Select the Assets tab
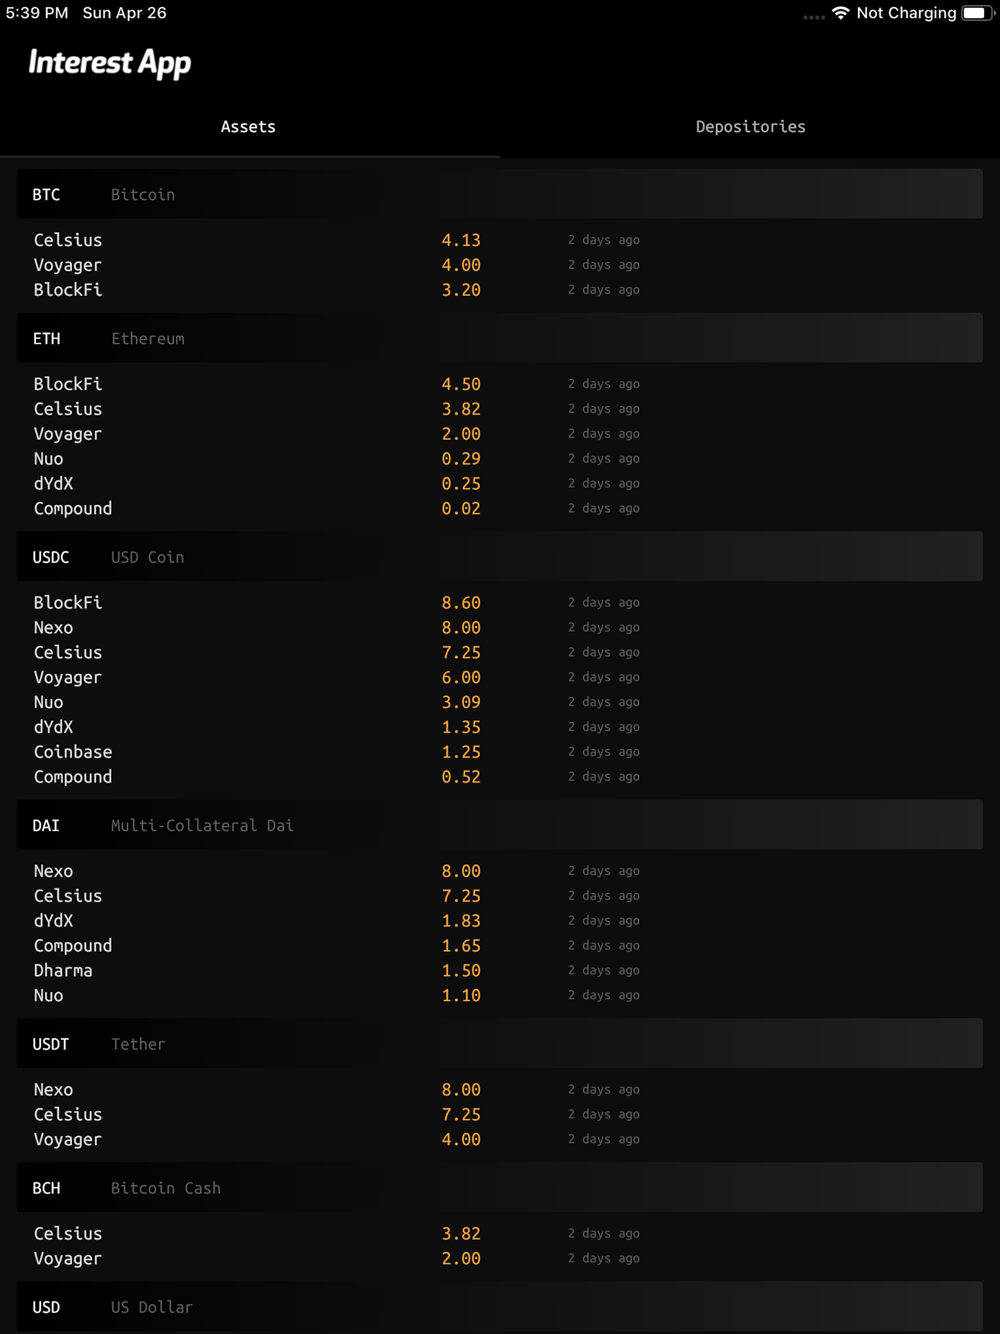Viewport: 1000px width, 1334px height. coord(248,127)
